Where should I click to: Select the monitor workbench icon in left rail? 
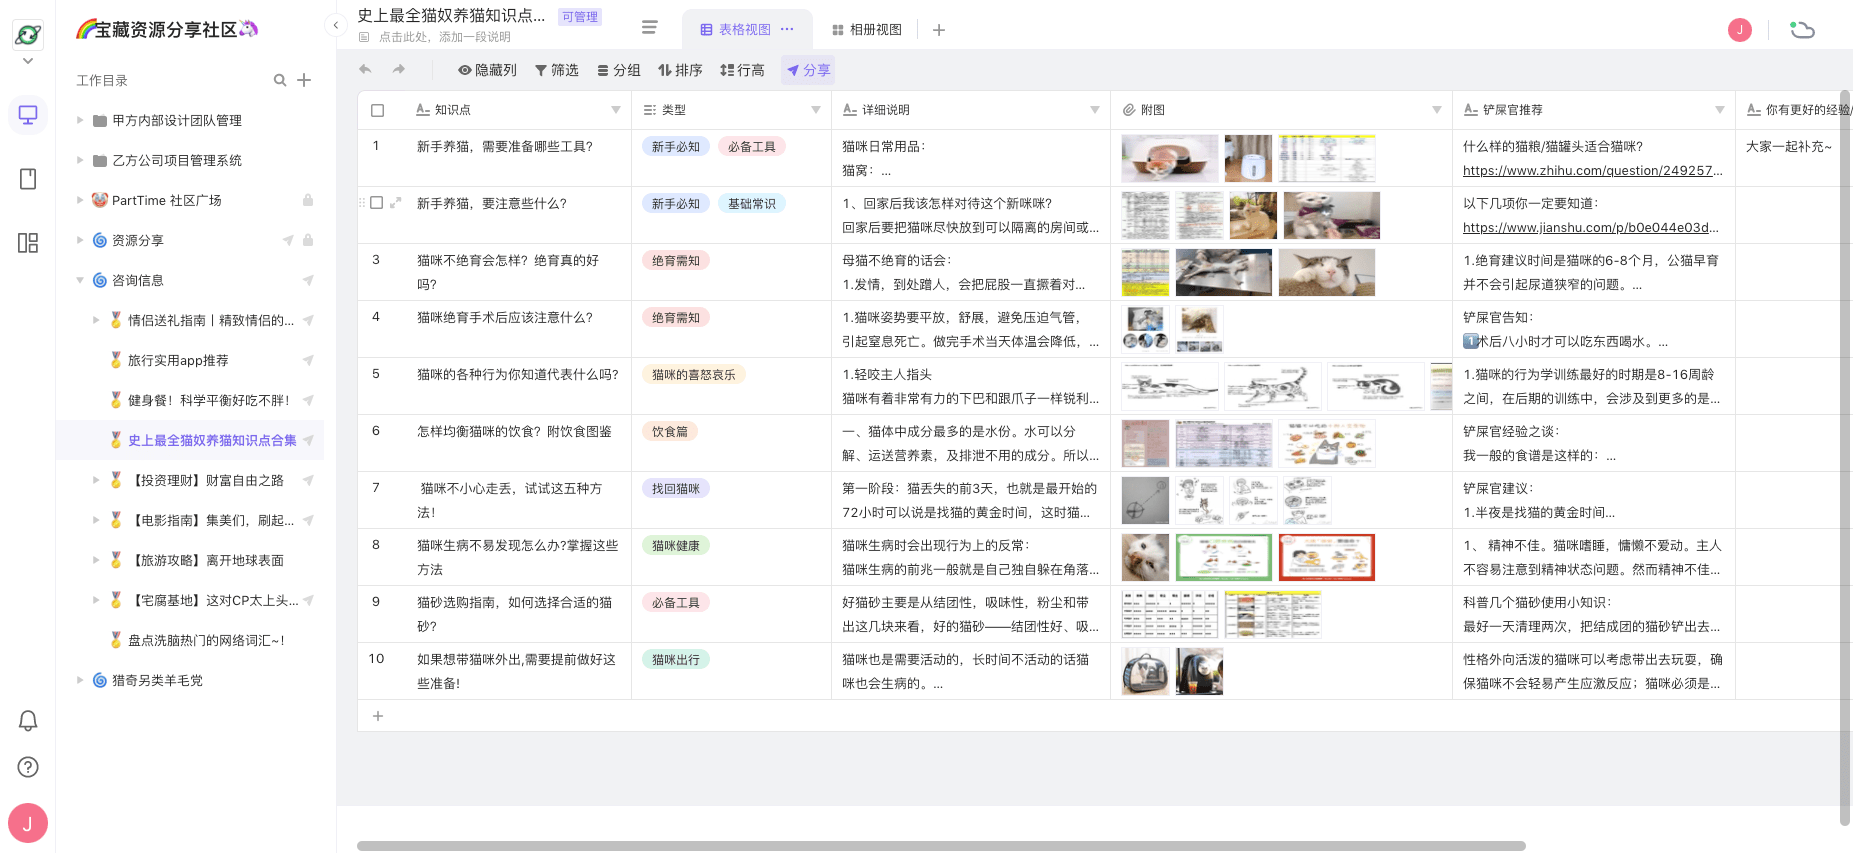[x=28, y=115]
